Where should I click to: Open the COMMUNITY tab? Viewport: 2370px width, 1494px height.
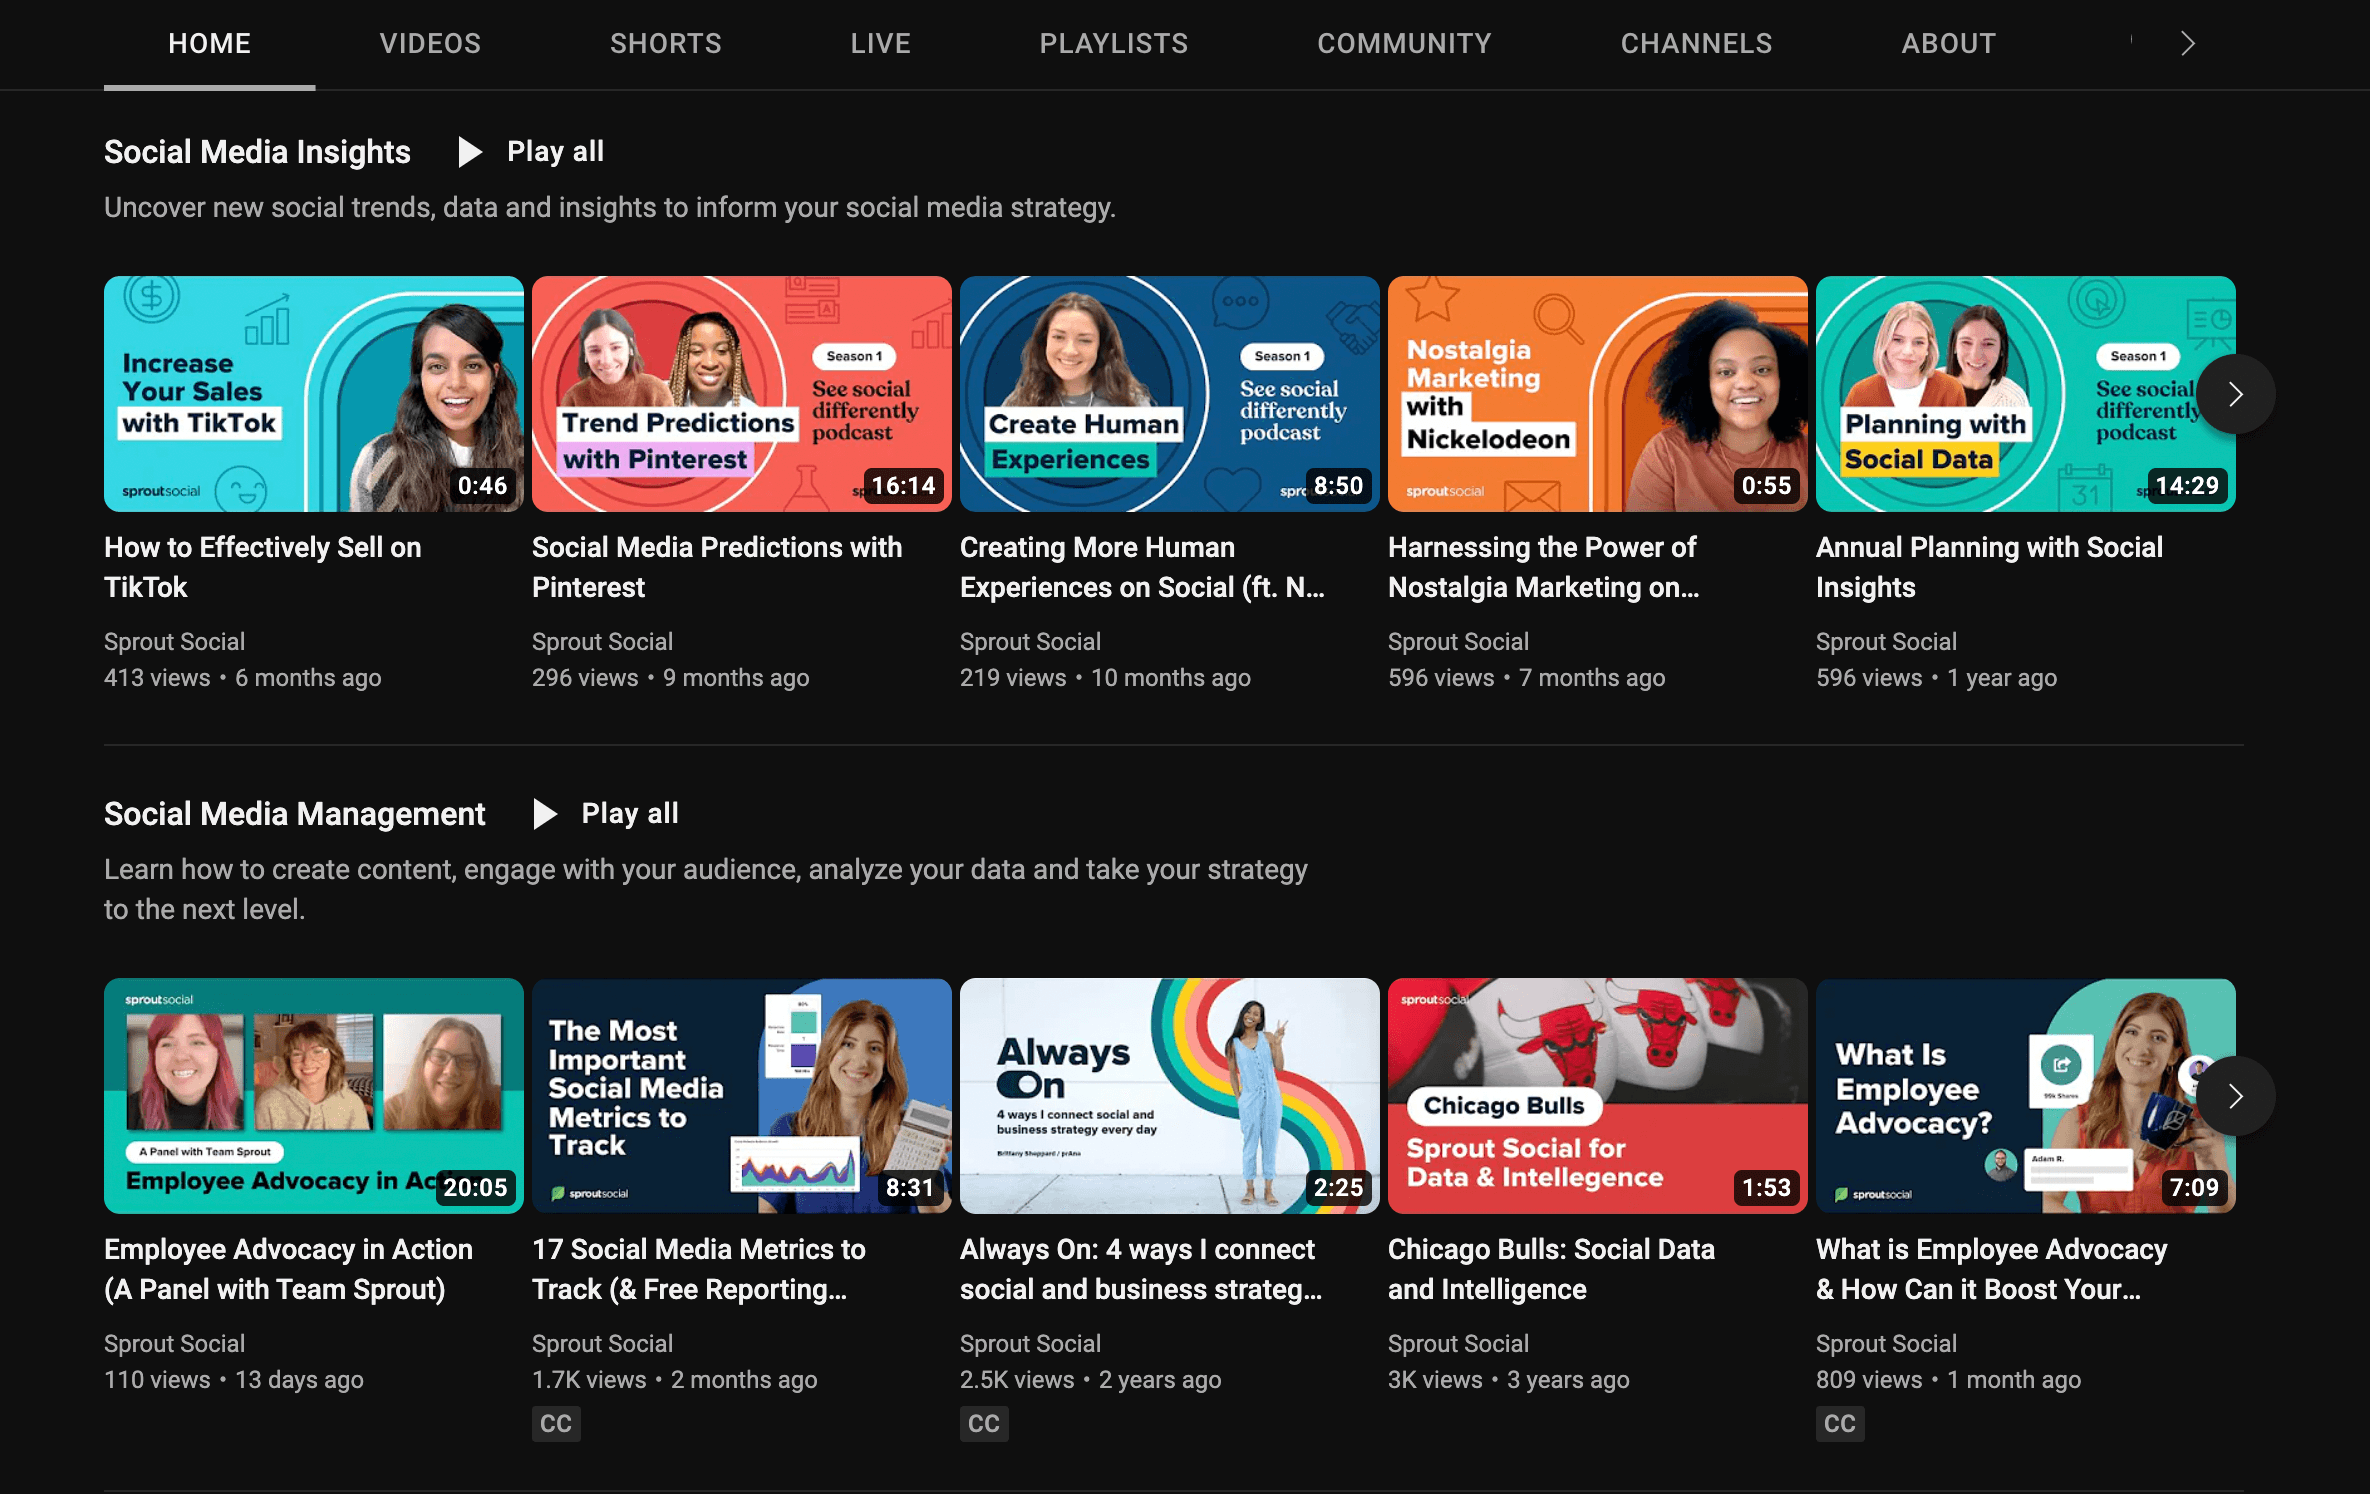(1404, 45)
